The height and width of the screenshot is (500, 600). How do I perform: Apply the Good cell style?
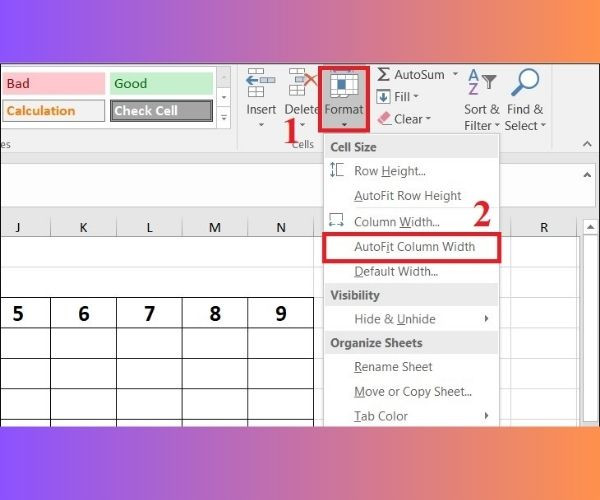pyautogui.click(x=161, y=83)
